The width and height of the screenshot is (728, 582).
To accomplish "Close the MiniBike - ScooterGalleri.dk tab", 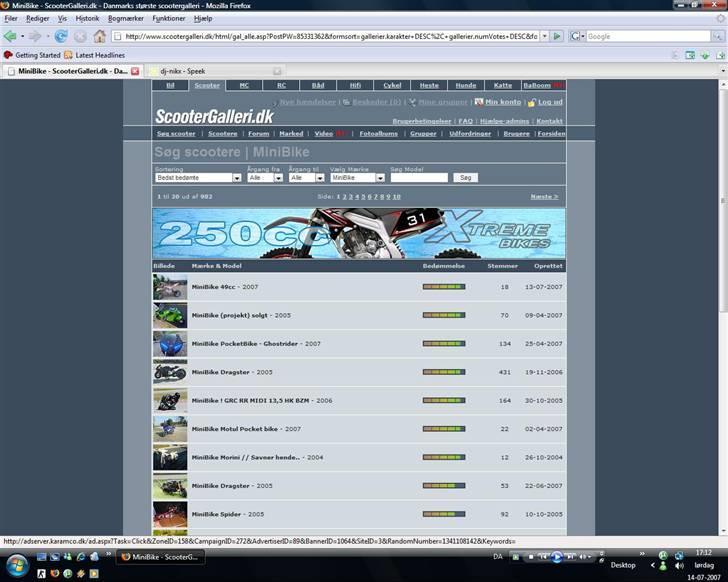I will tap(135, 71).
